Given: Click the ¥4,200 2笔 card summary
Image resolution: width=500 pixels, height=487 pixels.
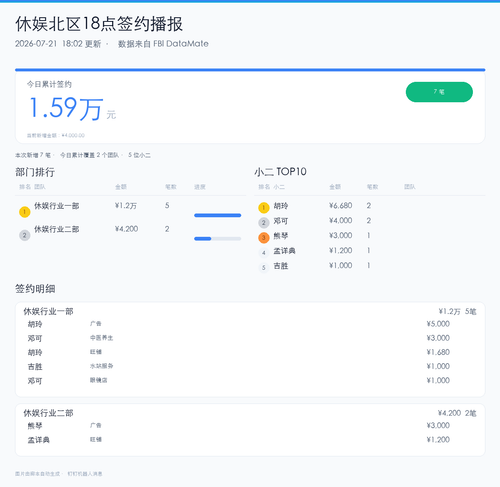Looking at the screenshot, I should (x=457, y=413).
